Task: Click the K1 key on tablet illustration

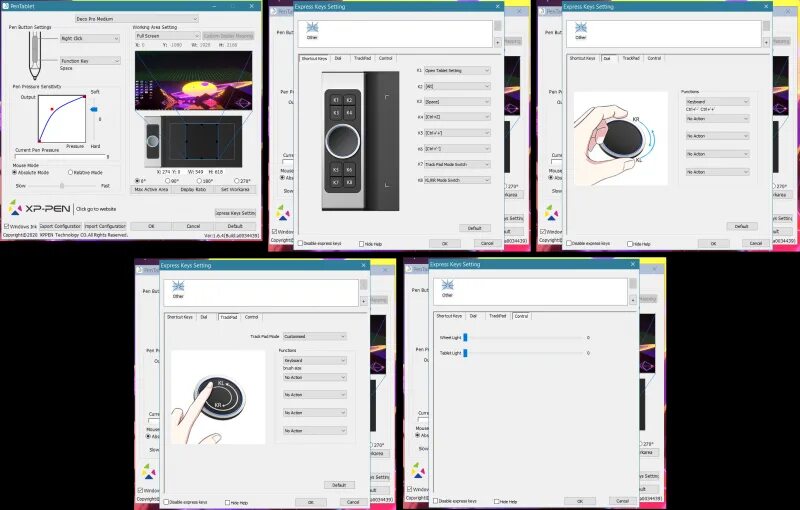Action: pyautogui.click(x=336, y=100)
